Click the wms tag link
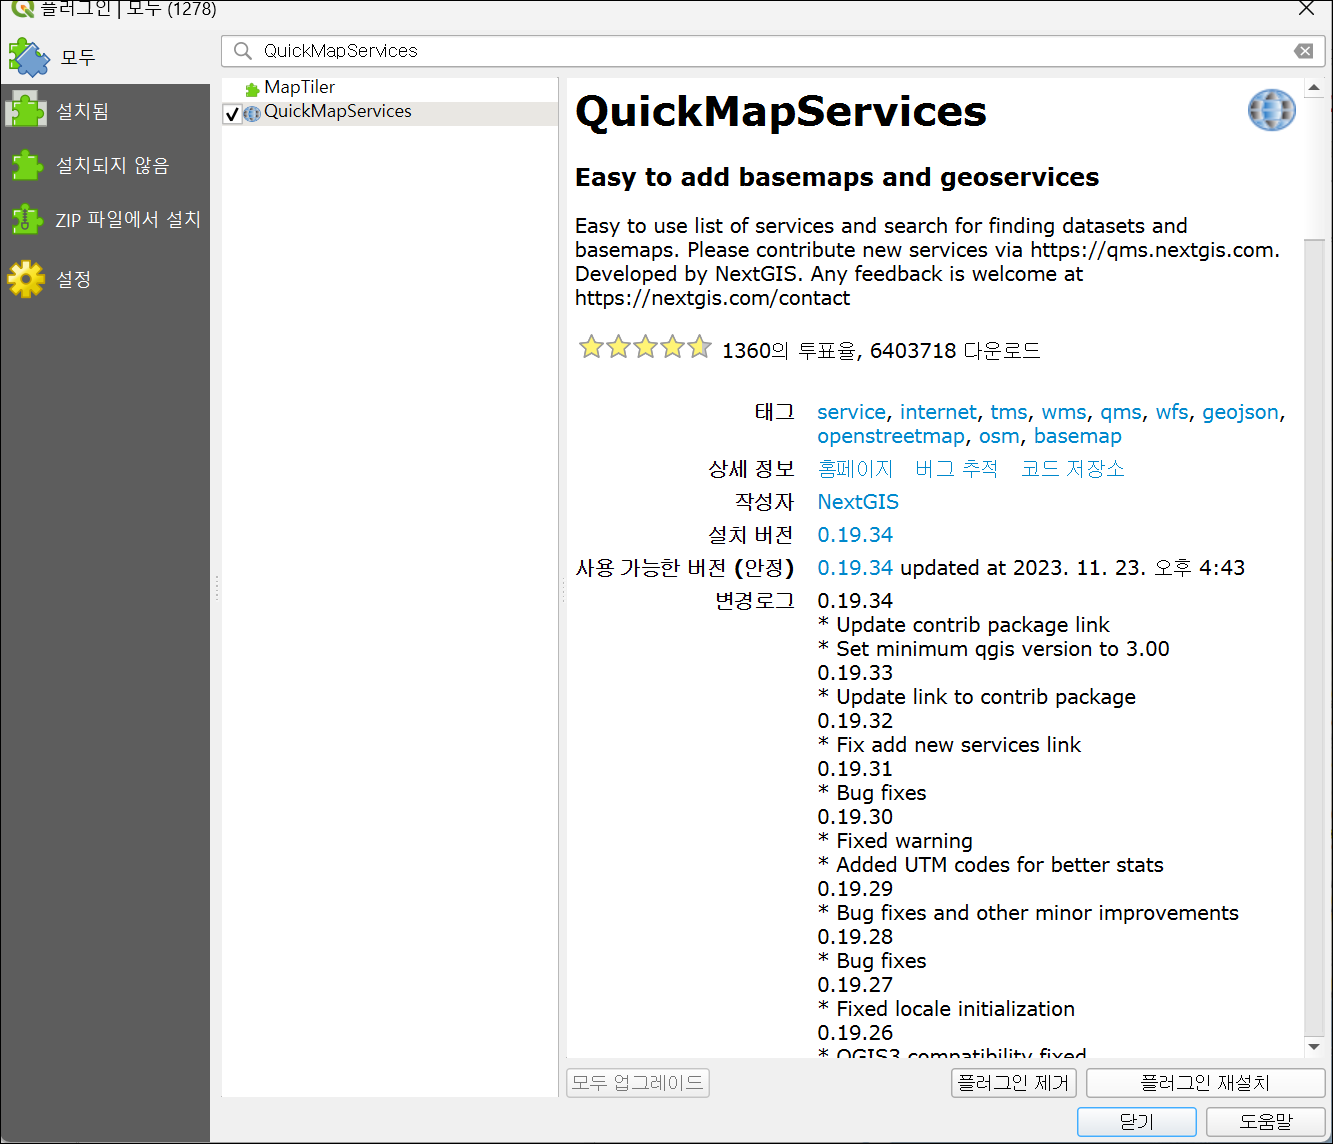Image resolution: width=1333 pixels, height=1144 pixels. point(1064,412)
